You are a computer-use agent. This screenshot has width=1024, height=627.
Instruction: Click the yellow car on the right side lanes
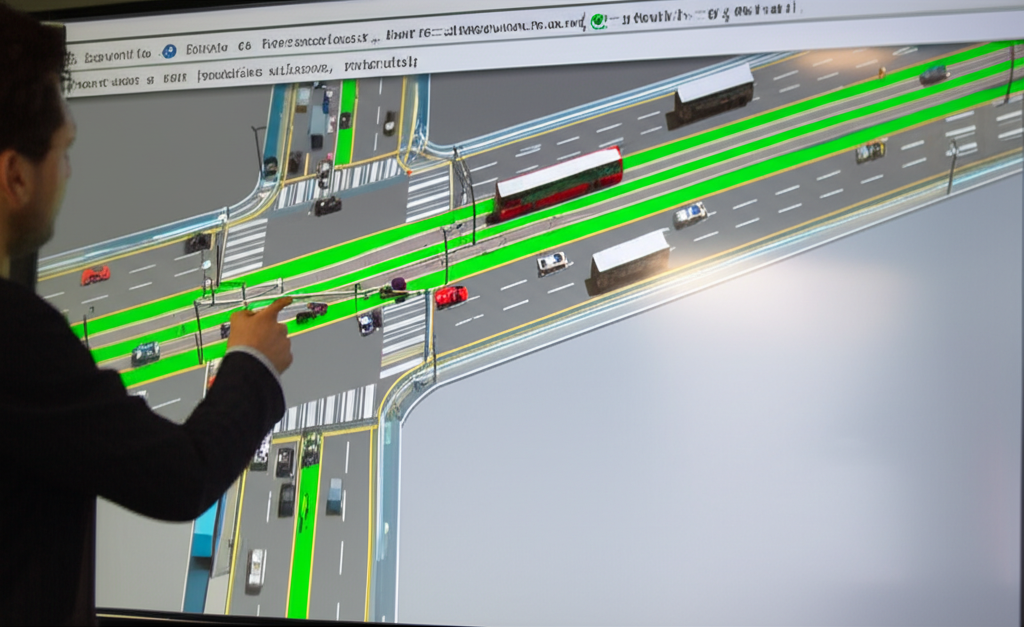click(870, 151)
